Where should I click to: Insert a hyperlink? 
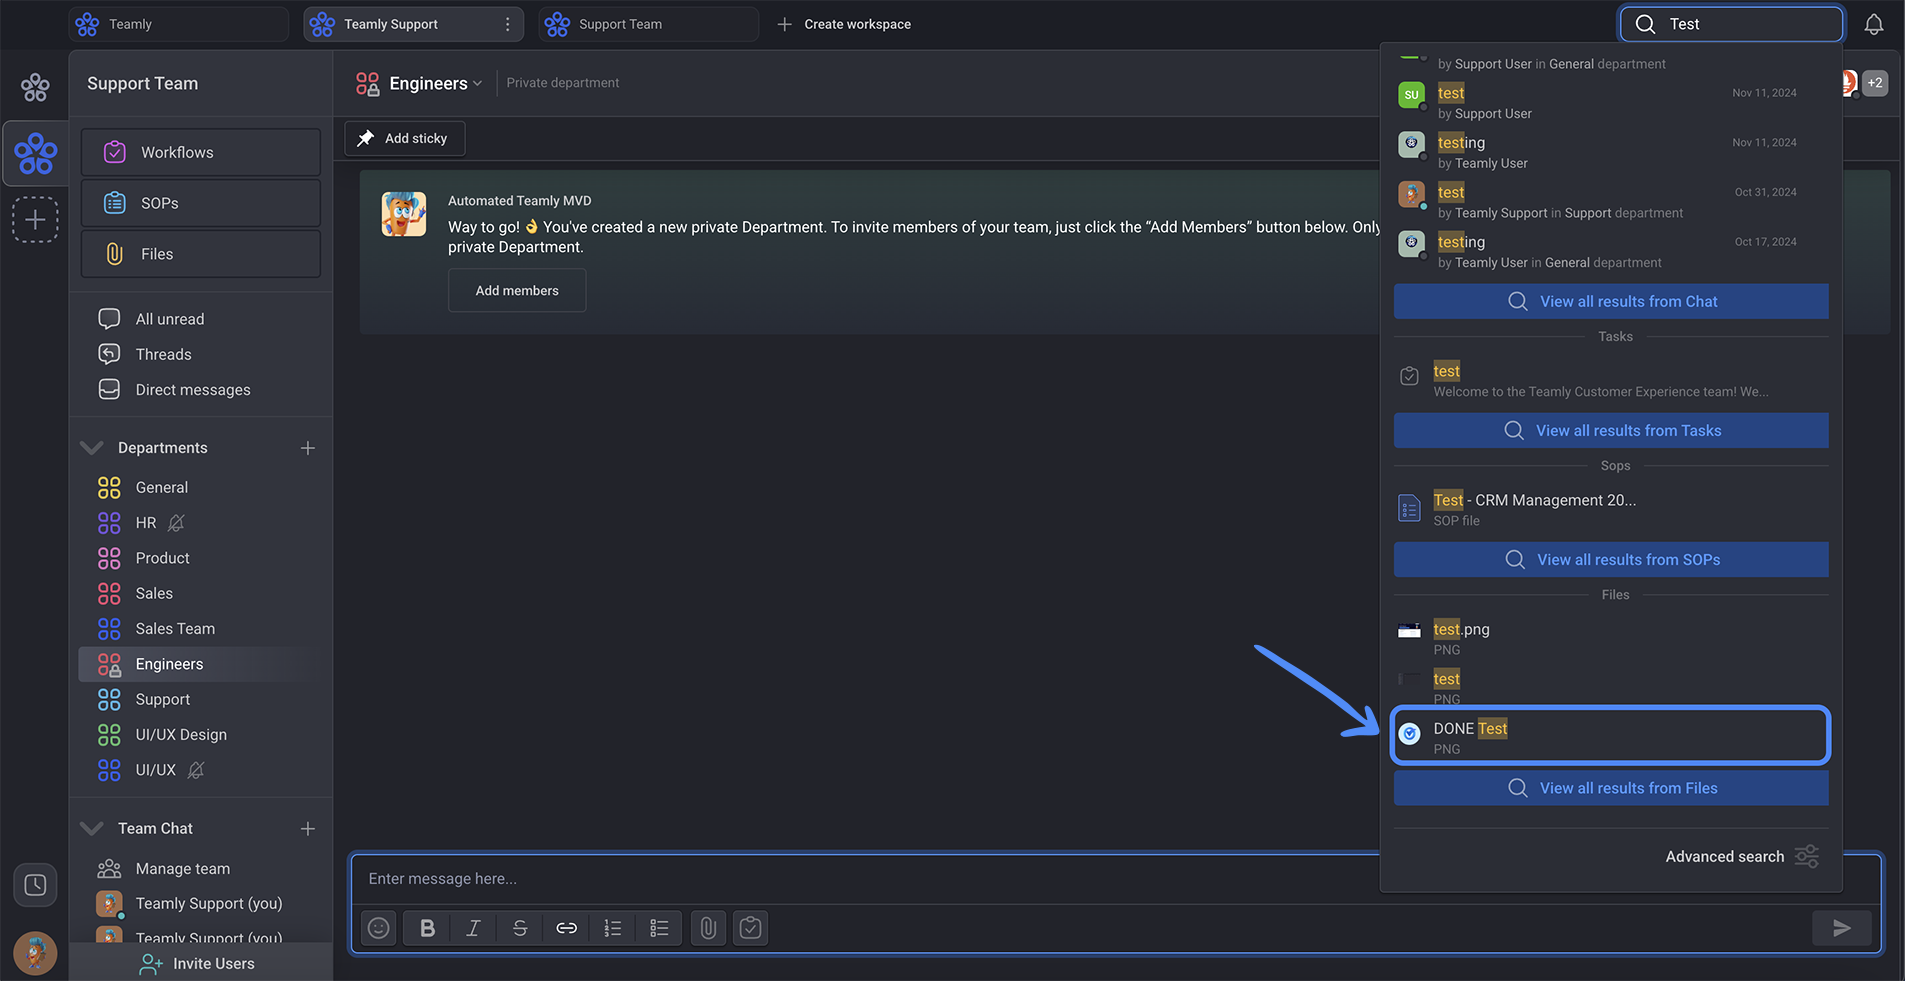[566, 928]
